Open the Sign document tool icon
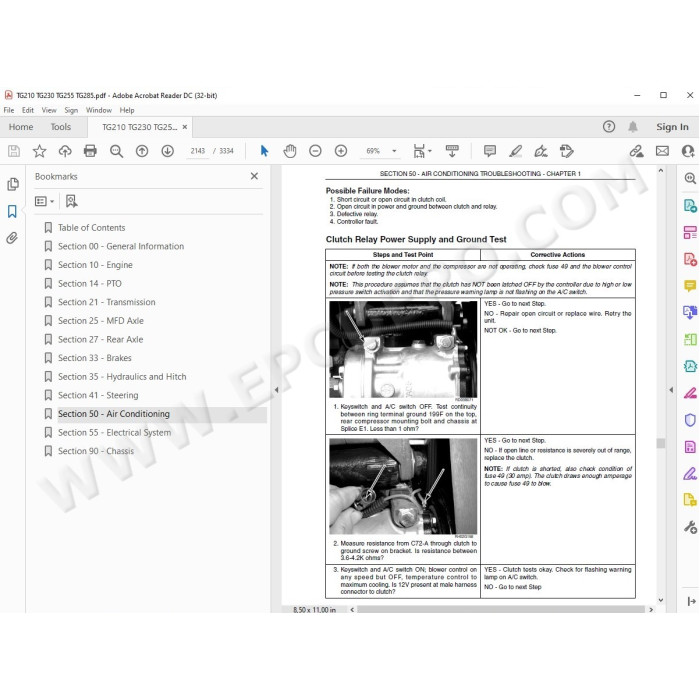Image resolution: width=700 pixels, height=700 pixels. point(541,151)
